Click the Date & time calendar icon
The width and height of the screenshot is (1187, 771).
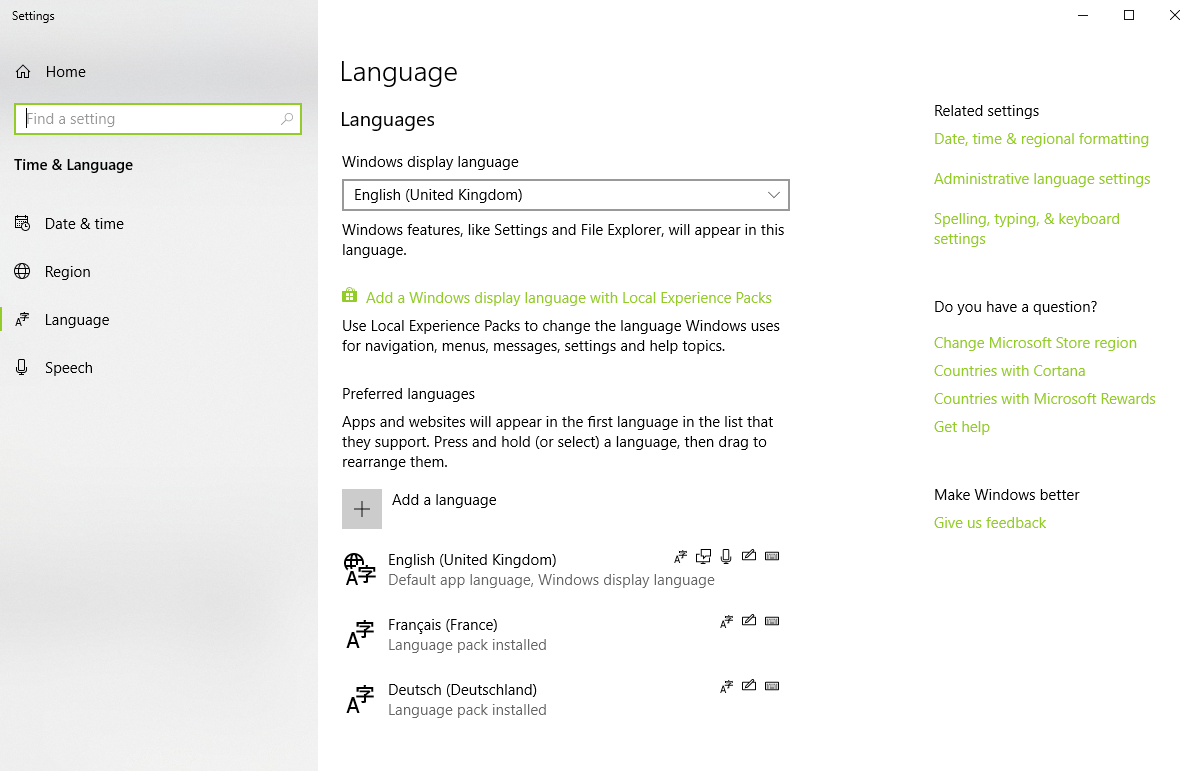pos(23,223)
